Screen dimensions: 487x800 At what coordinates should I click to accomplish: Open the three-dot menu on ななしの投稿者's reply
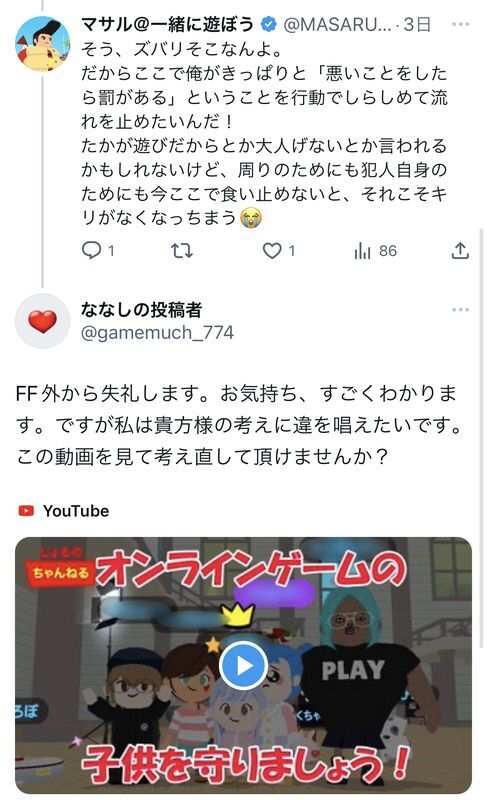click(460, 309)
